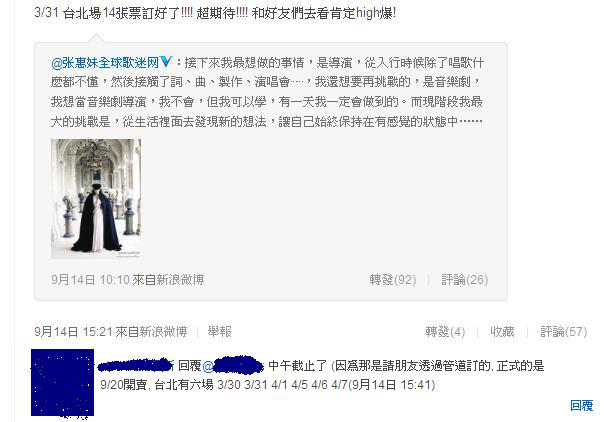Click the redacted @mention in the reply
The height and width of the screenshot is (422, 604).
(x=233, y=365)
